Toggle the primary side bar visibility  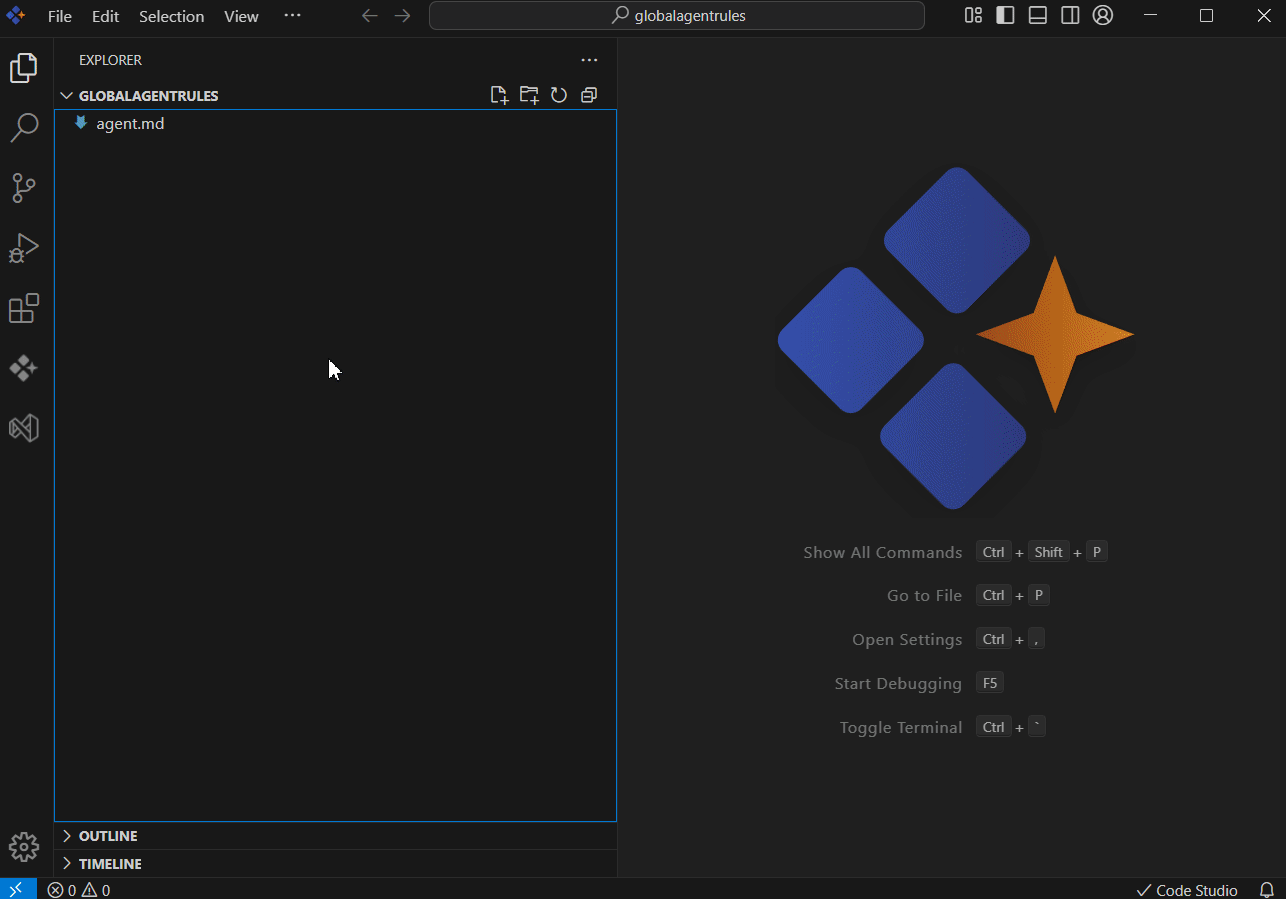click(1005, 15)
